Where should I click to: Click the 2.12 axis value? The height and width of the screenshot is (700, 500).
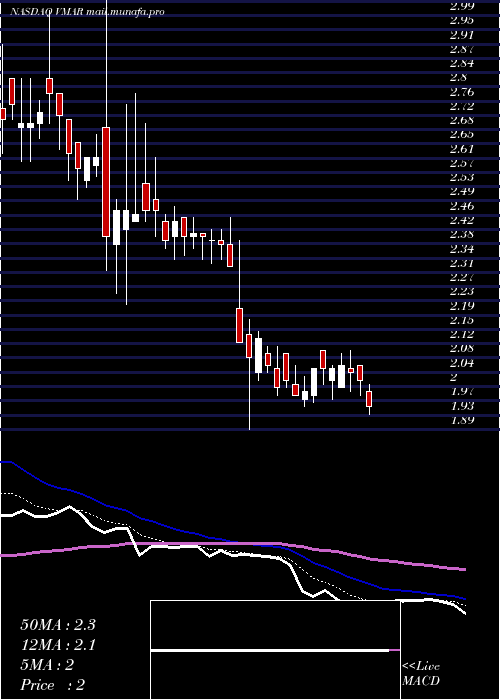[x=461, y=334]
